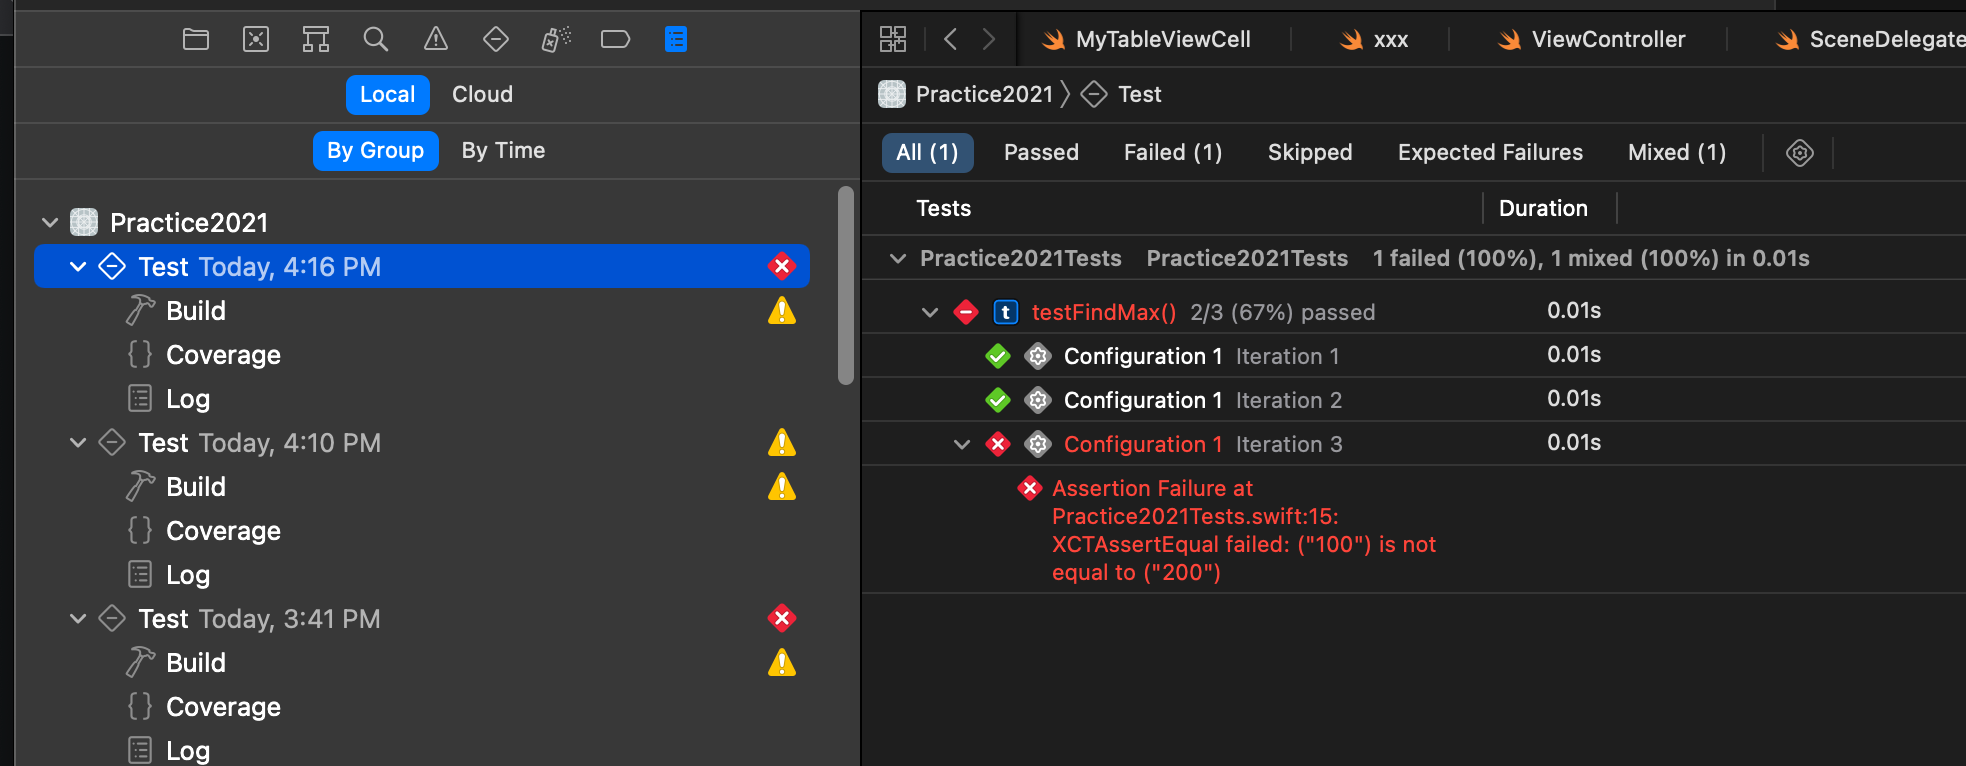This screenshot has height=766, width=1966.
Task: Open the Test navigator diamond icon
Action: 496,40
